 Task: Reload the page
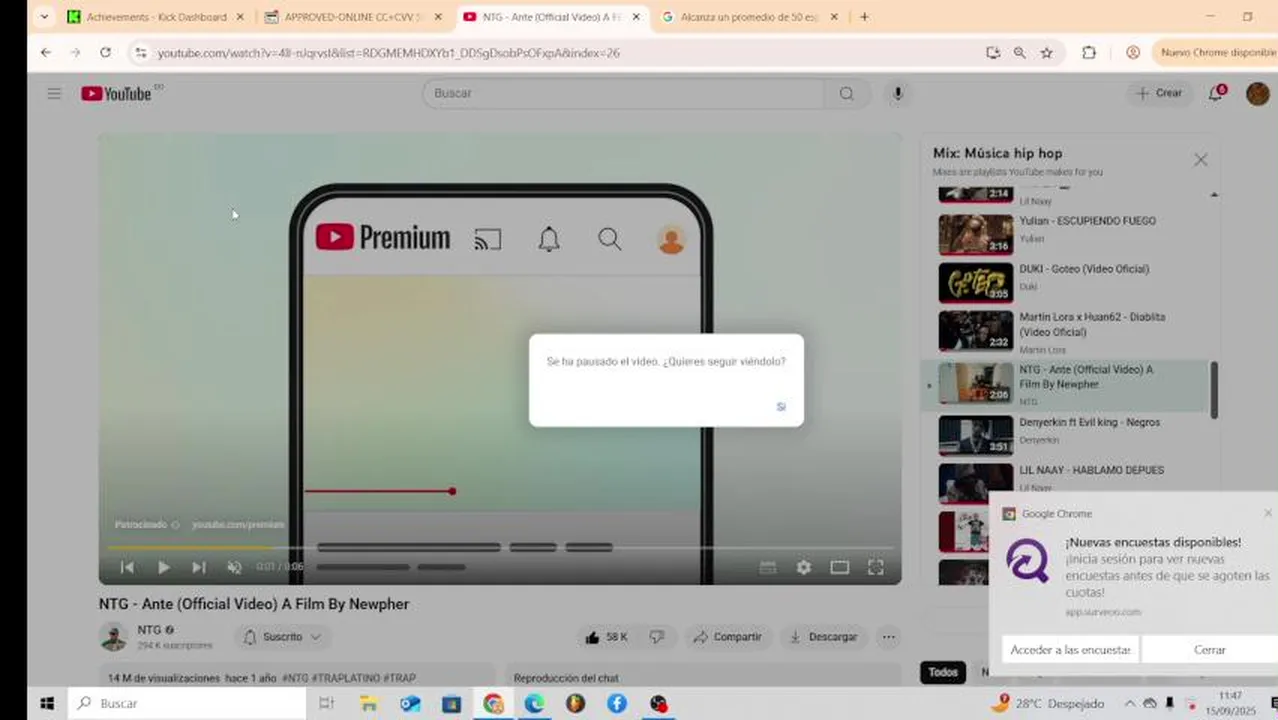[x=105, y=53]
